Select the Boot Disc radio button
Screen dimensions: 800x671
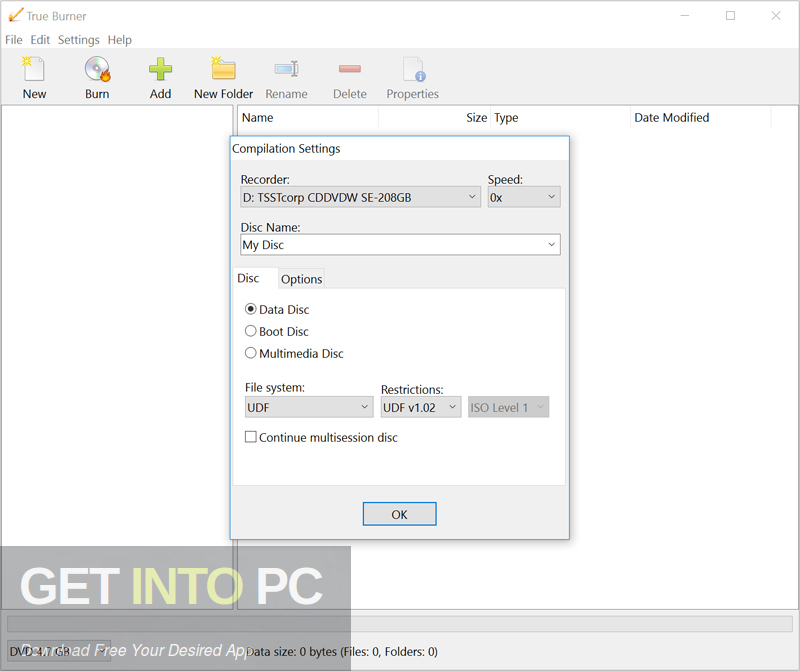(251, 331)
